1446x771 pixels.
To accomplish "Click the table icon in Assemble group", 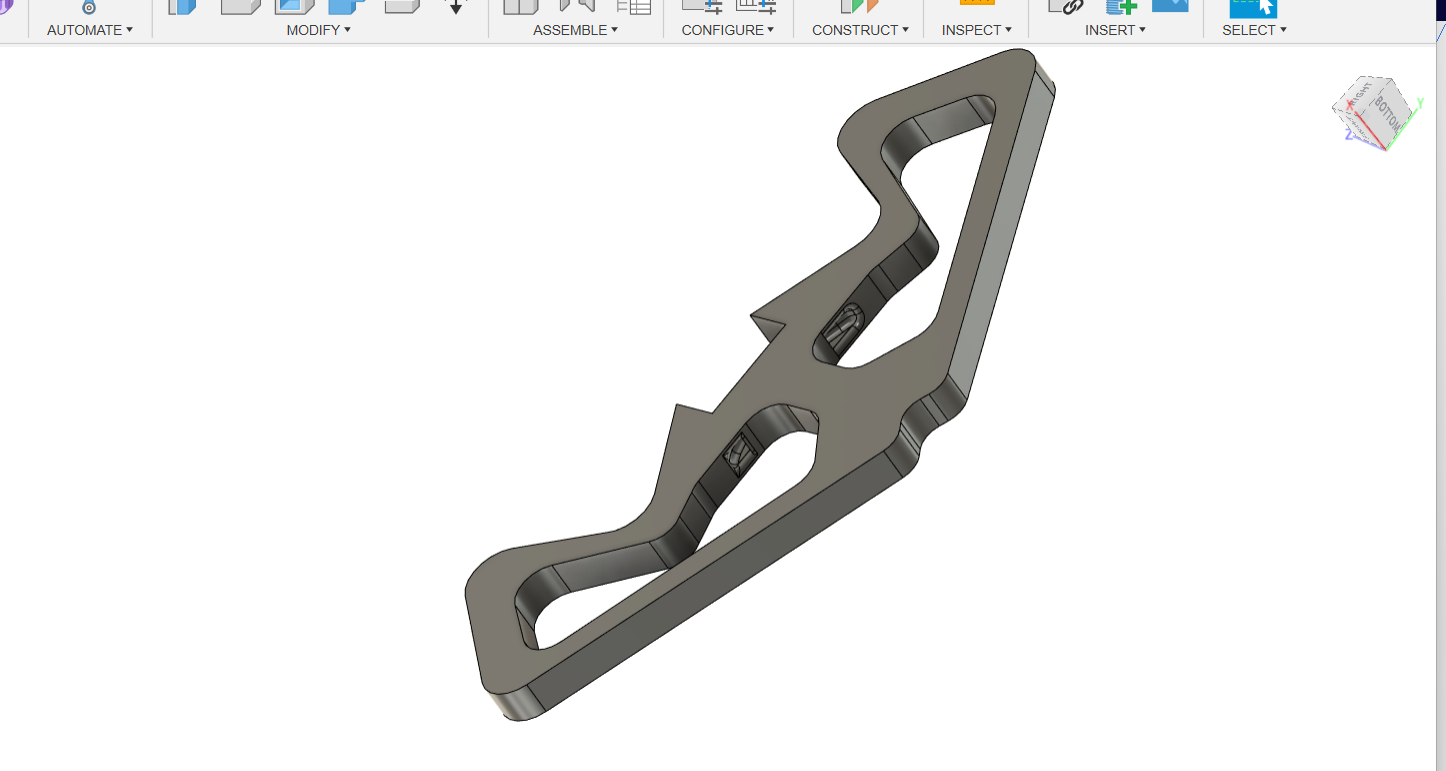I will [633, 6].
